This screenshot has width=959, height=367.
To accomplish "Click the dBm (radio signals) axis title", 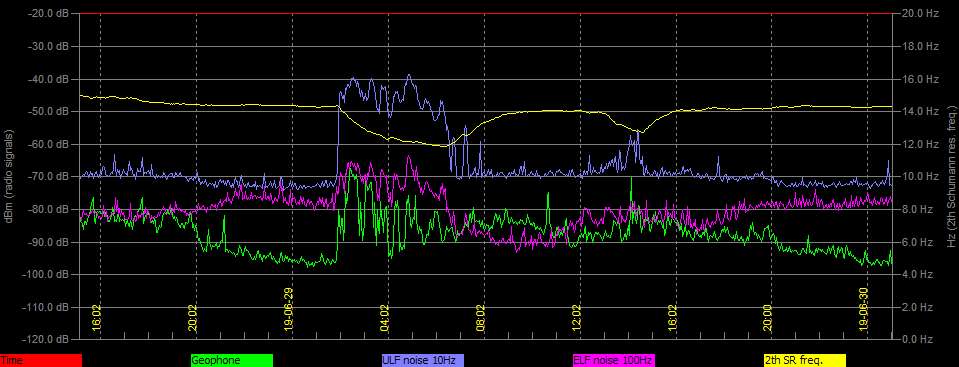I will pos(10,176).
